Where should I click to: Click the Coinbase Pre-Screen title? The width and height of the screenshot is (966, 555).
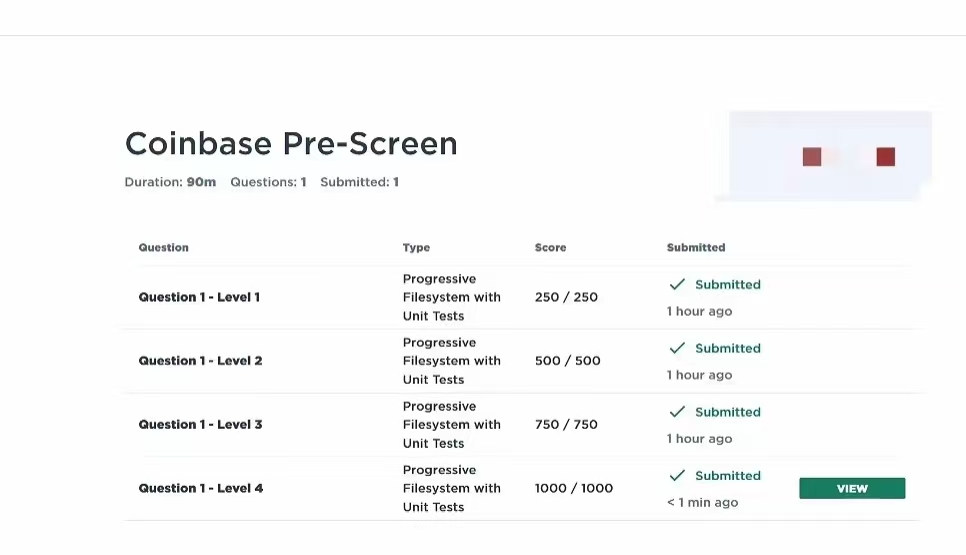(291, 144)
